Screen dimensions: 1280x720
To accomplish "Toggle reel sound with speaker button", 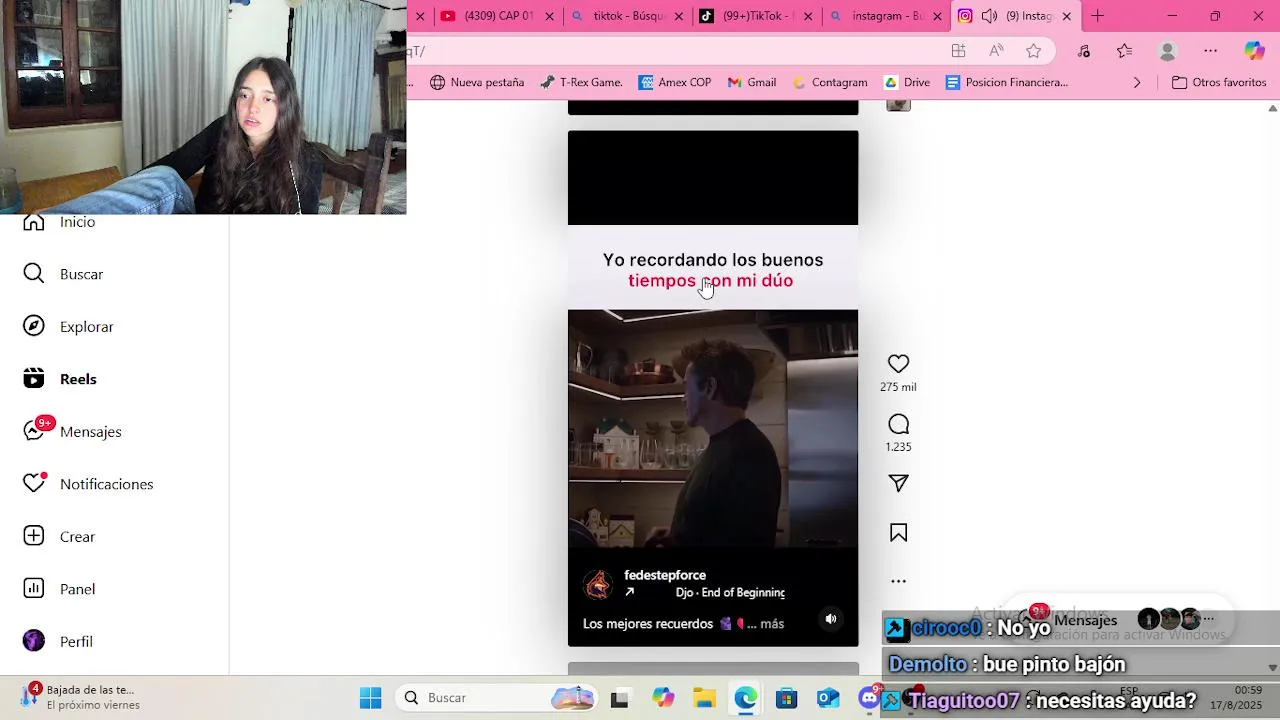I will 830,619.
